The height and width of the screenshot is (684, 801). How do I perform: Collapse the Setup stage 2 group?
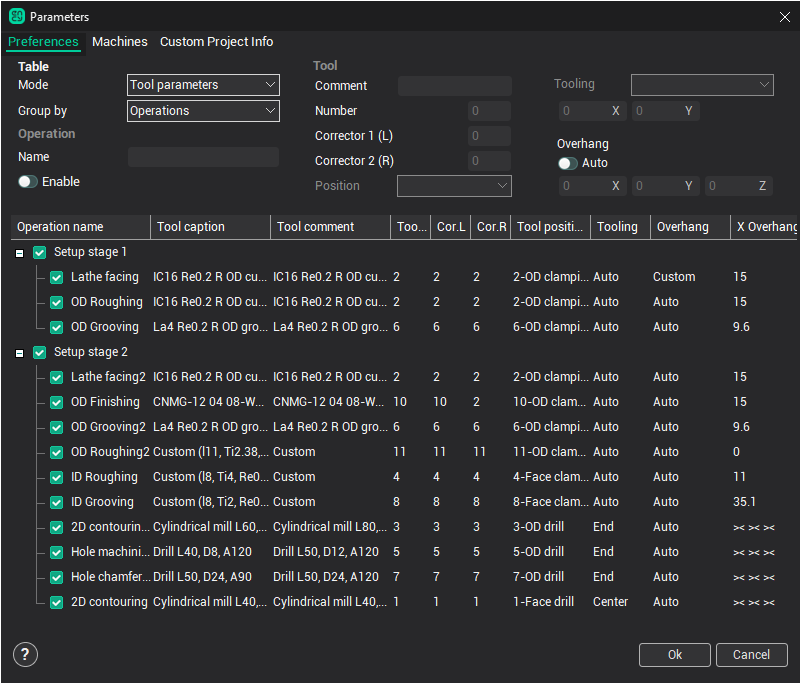[20, 353]
